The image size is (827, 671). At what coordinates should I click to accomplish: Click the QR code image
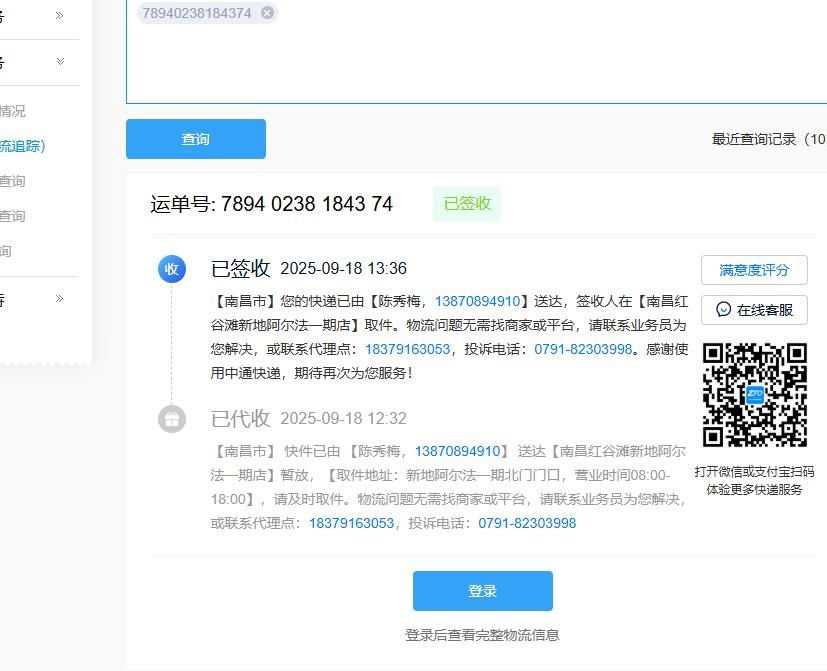(x=755, y=395)
